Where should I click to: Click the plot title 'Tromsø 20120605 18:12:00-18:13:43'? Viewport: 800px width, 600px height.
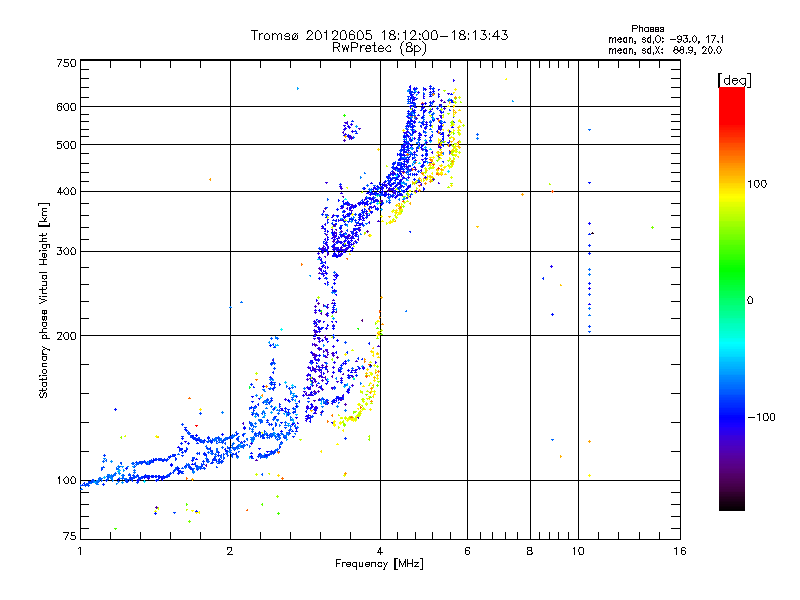point(379,35)
